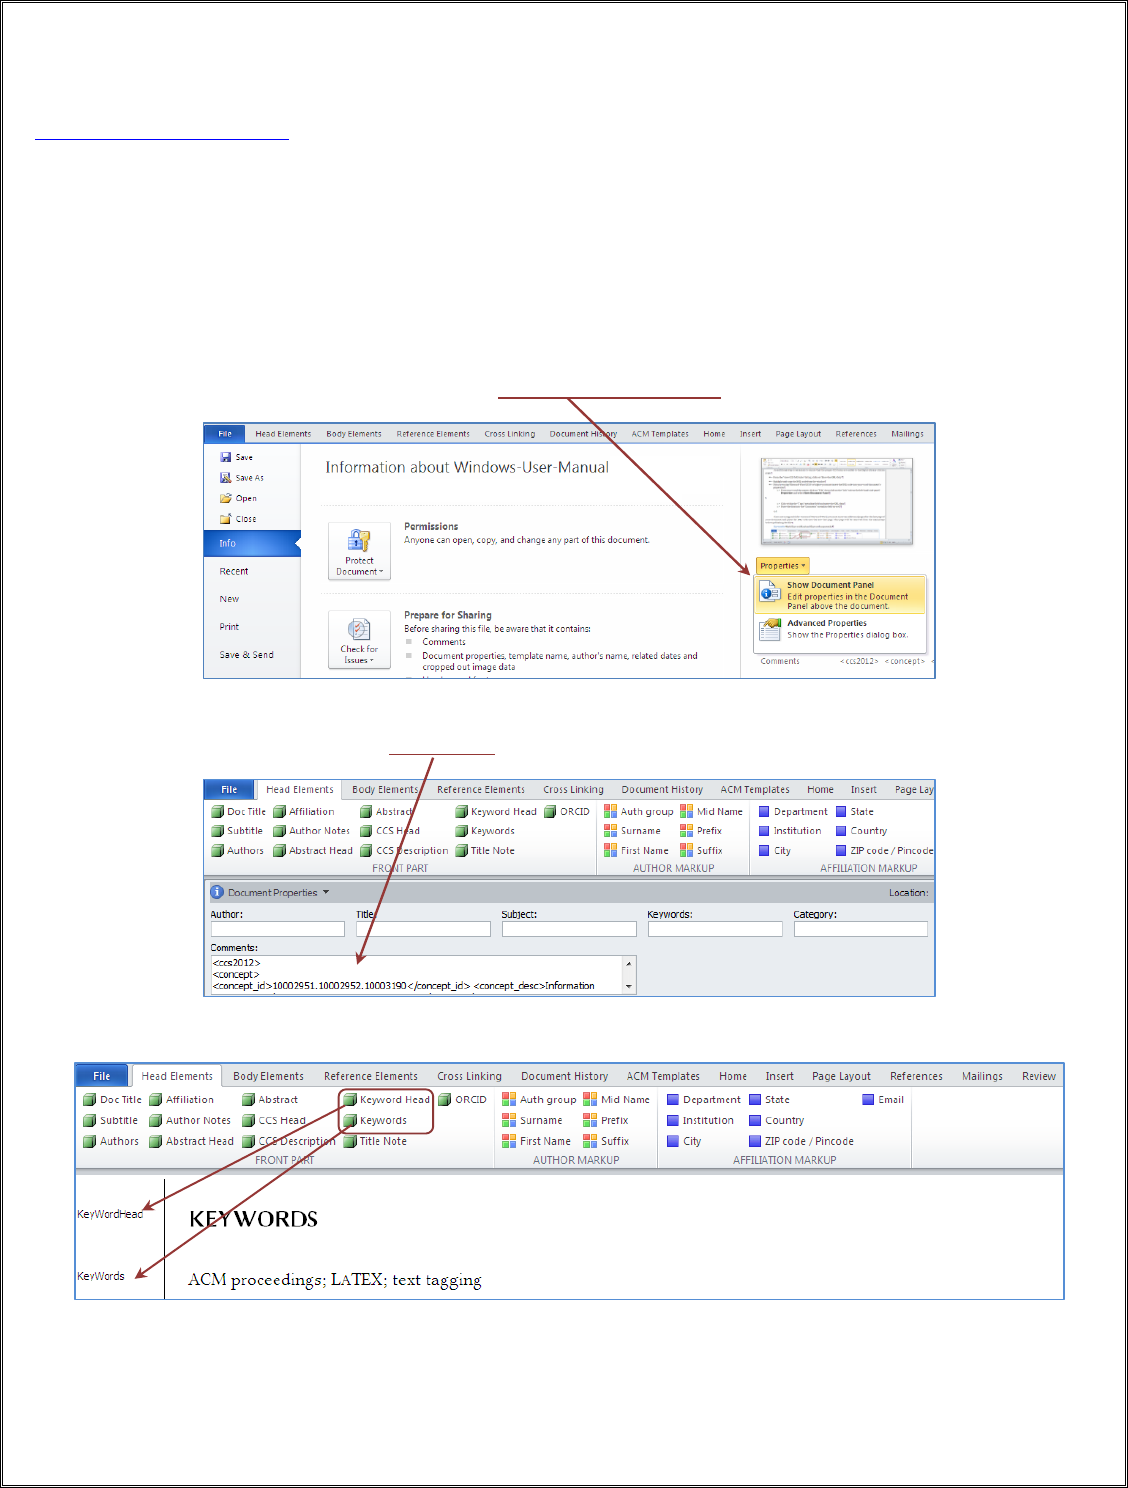The width and height of the screenshot is (1128, 1488).
Task: Click Department in the KEYWORDS screenshot ribbon
Action: coord(704,1100)
